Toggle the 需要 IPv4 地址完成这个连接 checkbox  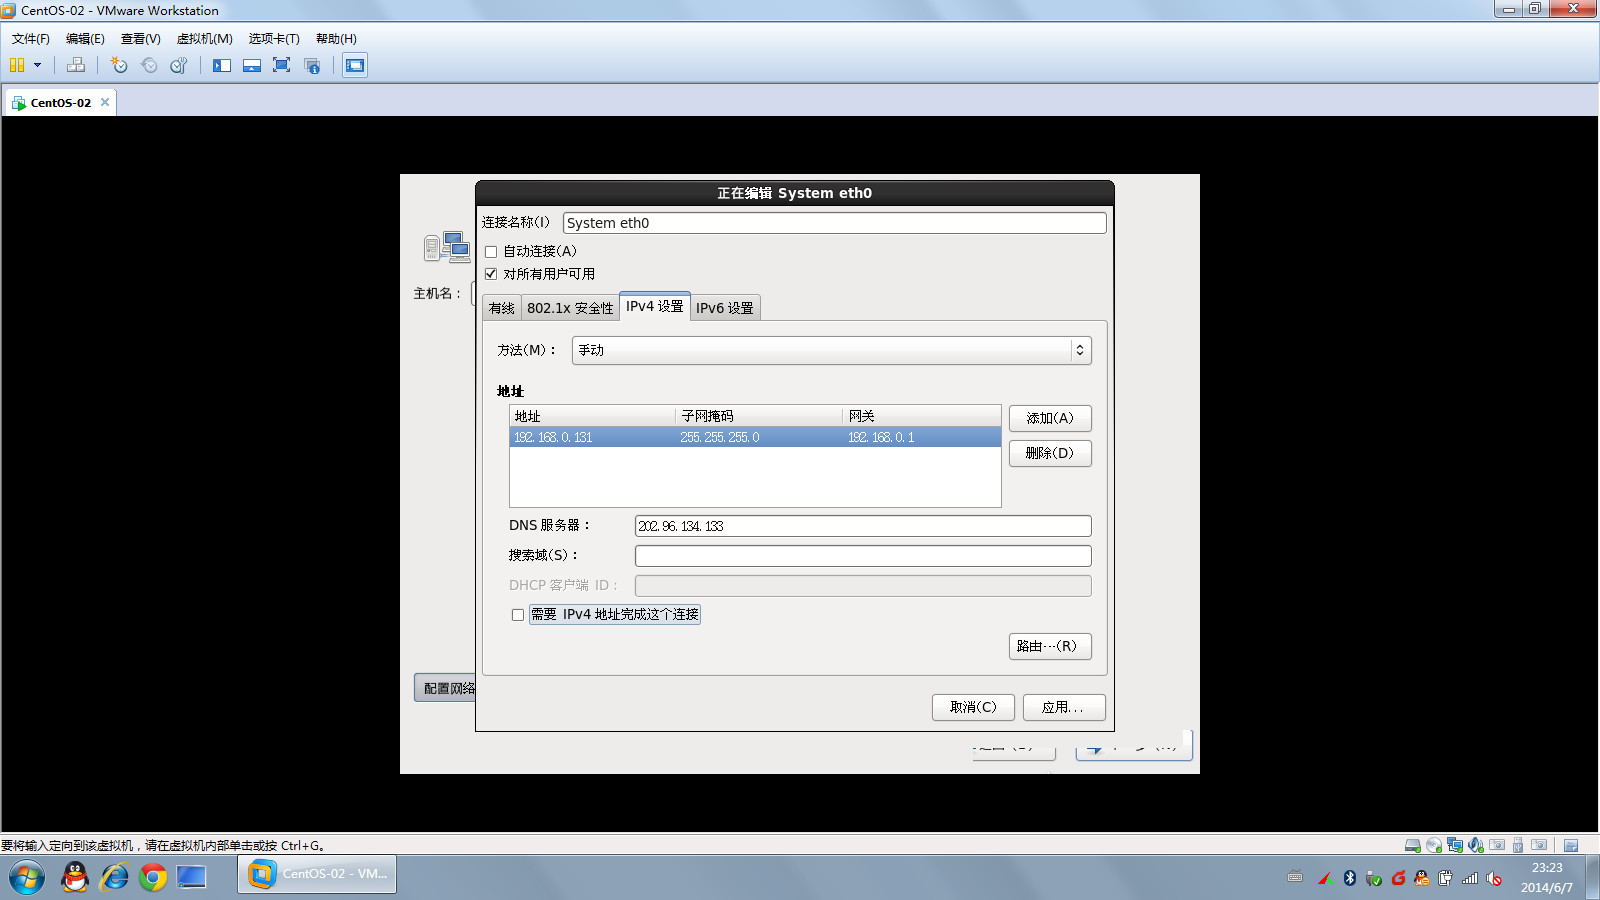click(518, 615)
